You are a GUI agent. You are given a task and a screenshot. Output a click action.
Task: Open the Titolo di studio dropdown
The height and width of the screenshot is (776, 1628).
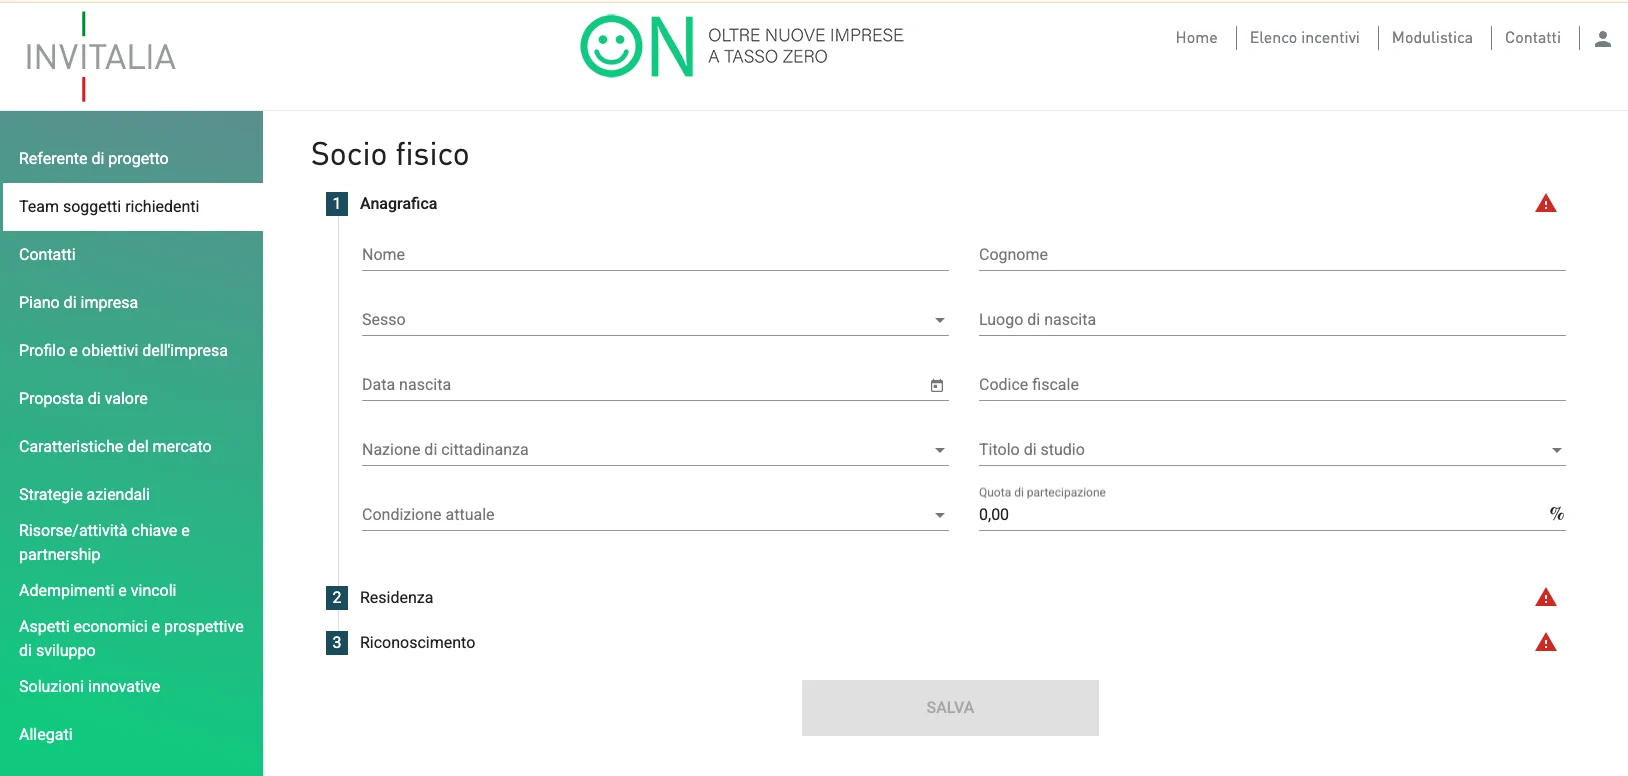1271,450
